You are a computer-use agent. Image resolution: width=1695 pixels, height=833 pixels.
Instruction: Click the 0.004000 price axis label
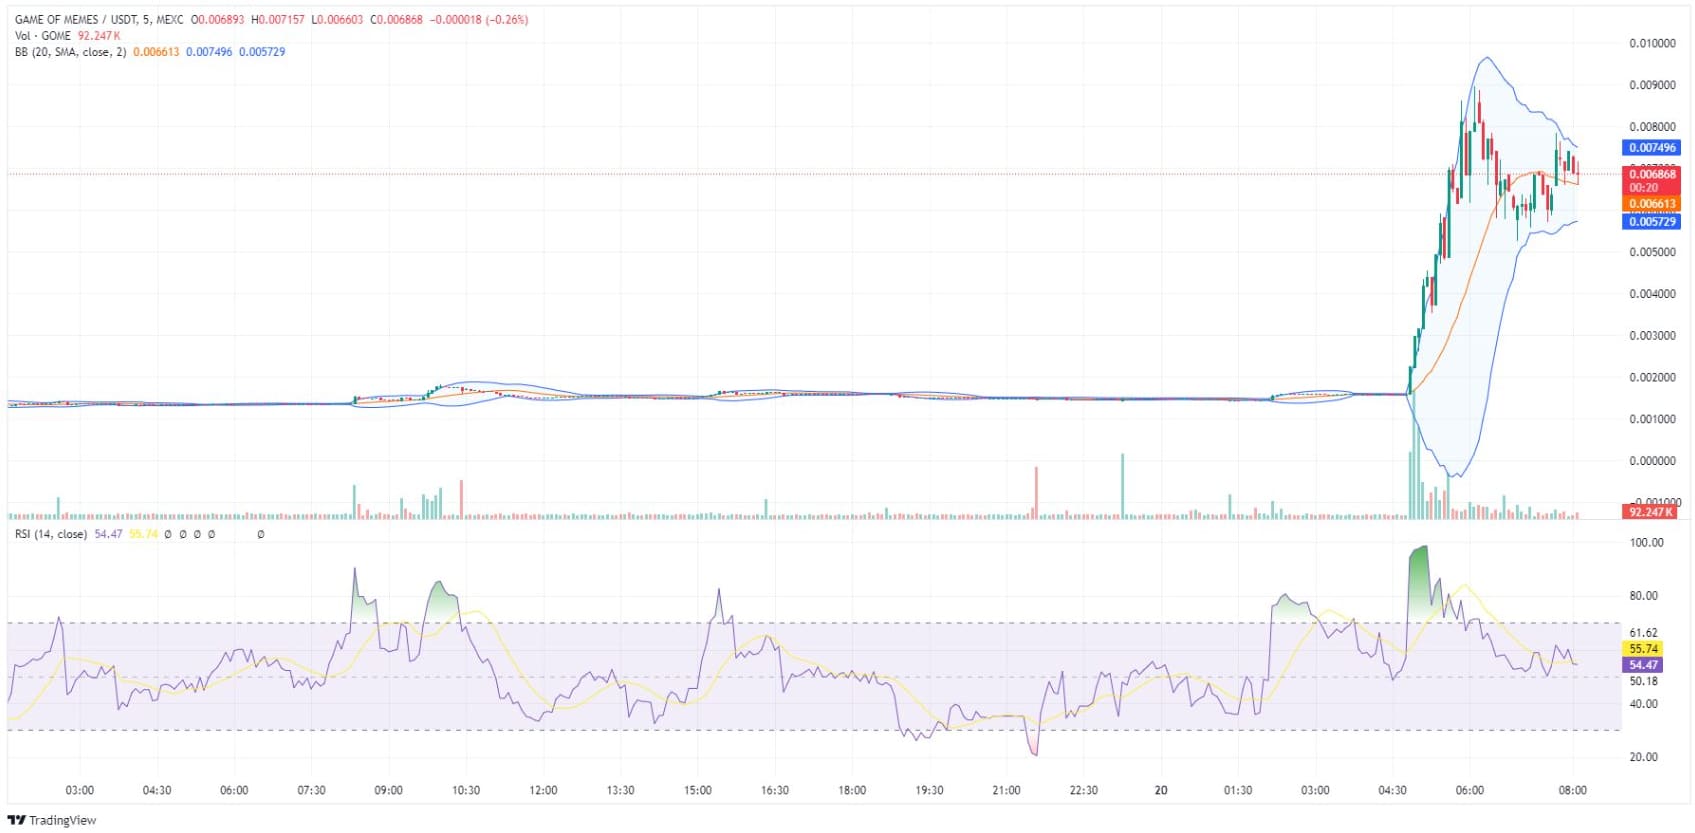(1652, 294)
